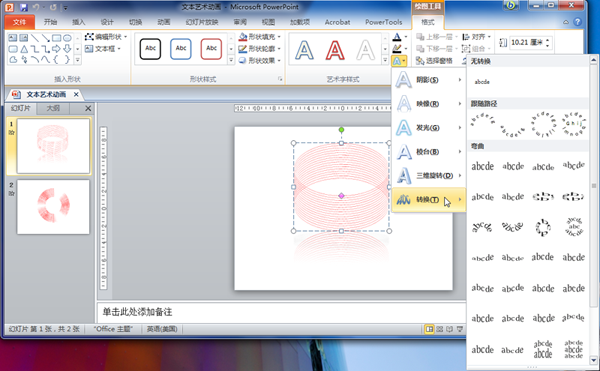600x371 pixels.
Task: Expand the WordArt styles gallery
Action: [x=385, y=60]
